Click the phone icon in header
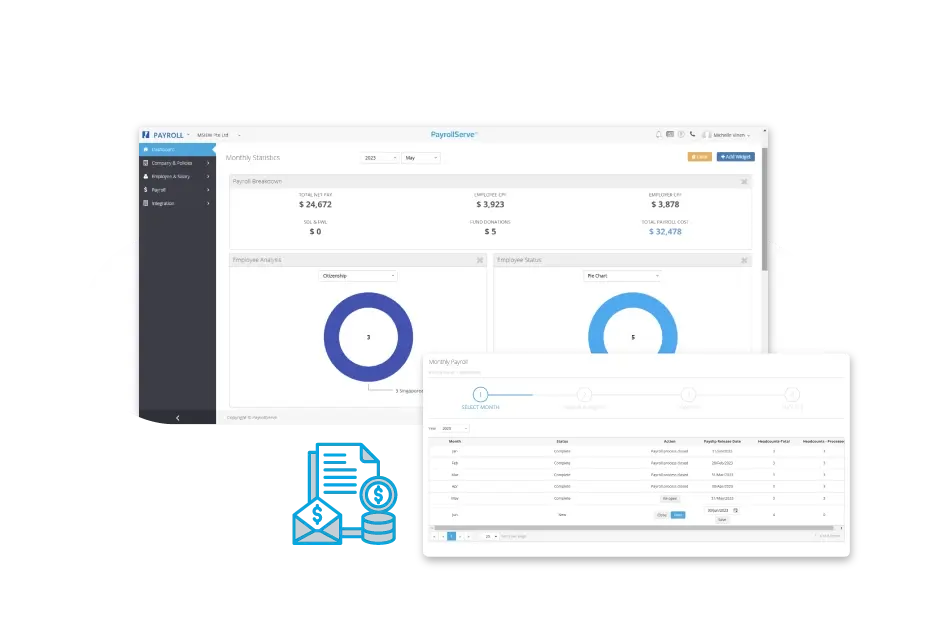Image resolution: width=930 pixels, height=625 pixels. 692,135
